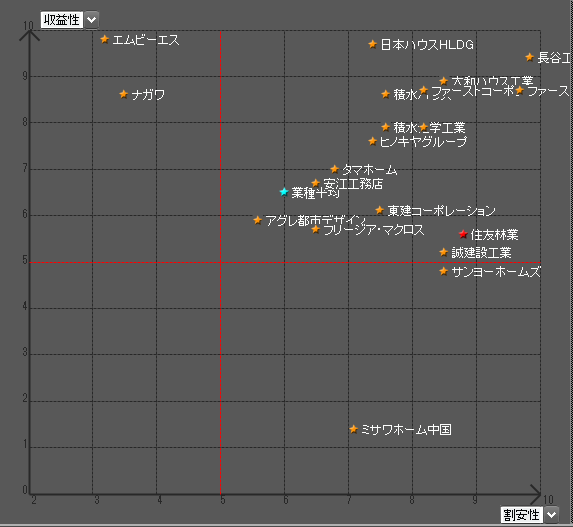
Task: Select the 東建コーポレーション star marker
Action: pyautogui.click(x=380, y=210)
